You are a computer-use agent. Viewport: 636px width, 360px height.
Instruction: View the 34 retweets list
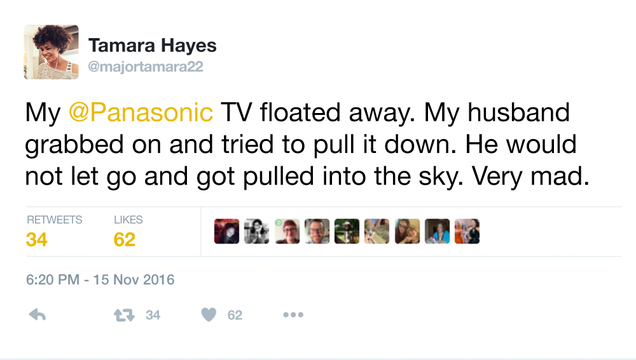54,231
